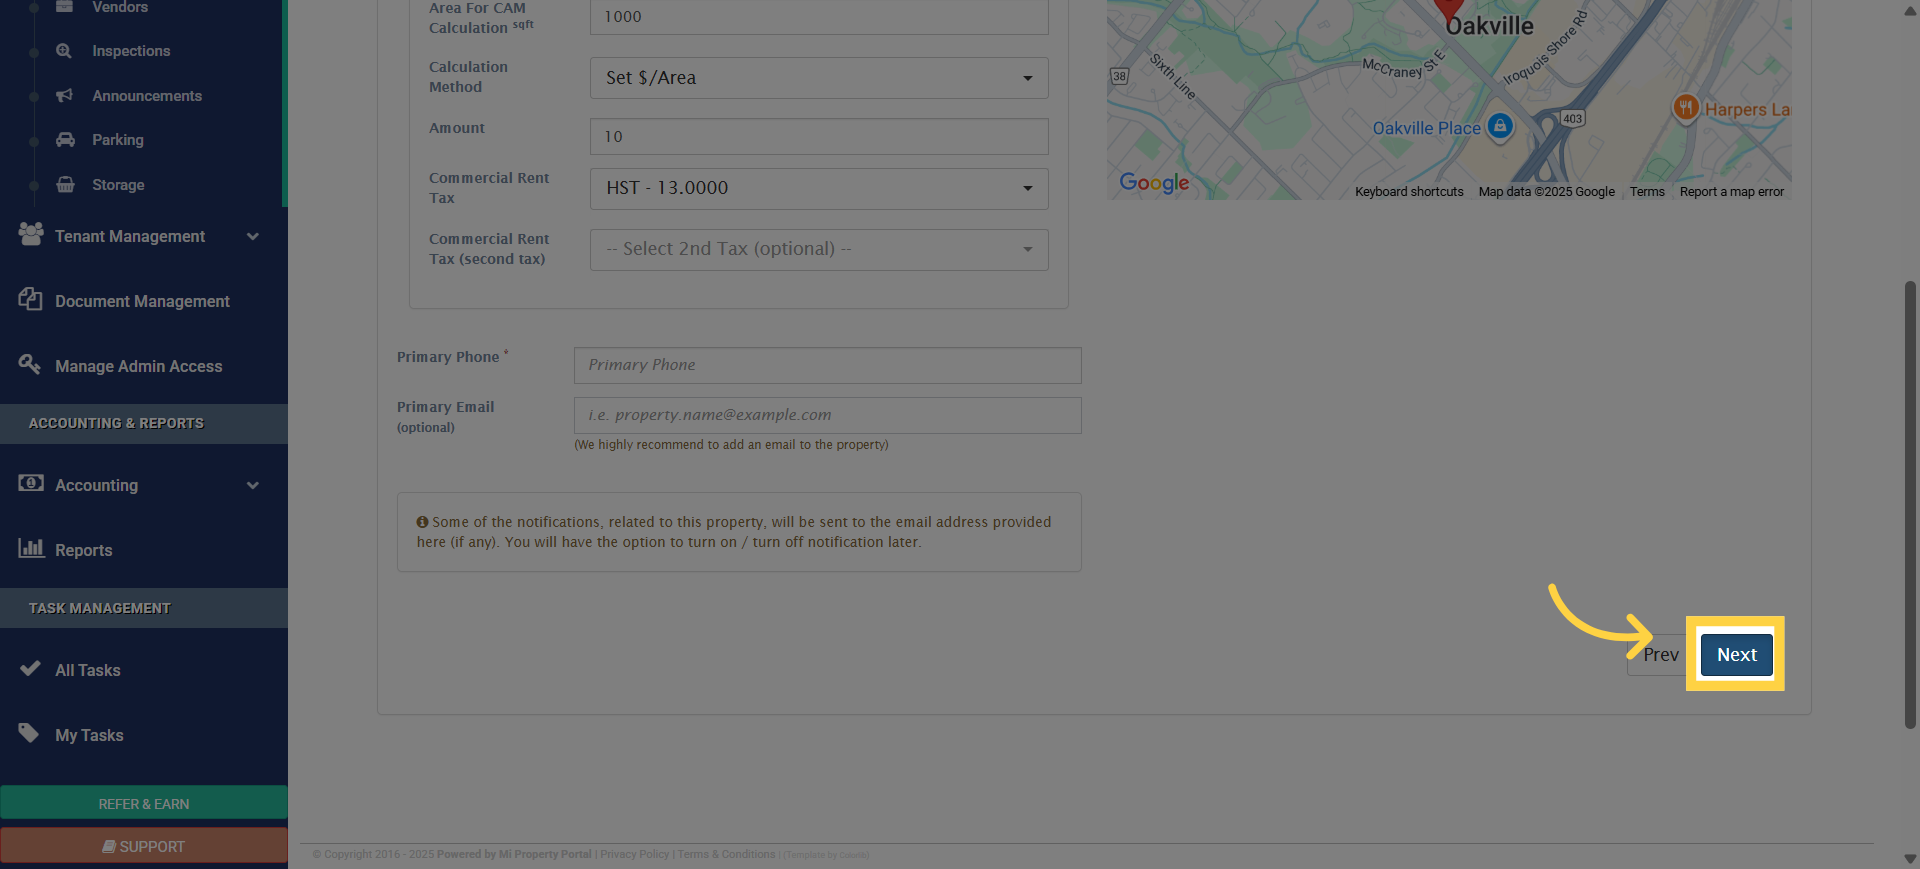
Task: Click the My Tasks tag icon
Action: pyautogui.click(x=29, y=733)
